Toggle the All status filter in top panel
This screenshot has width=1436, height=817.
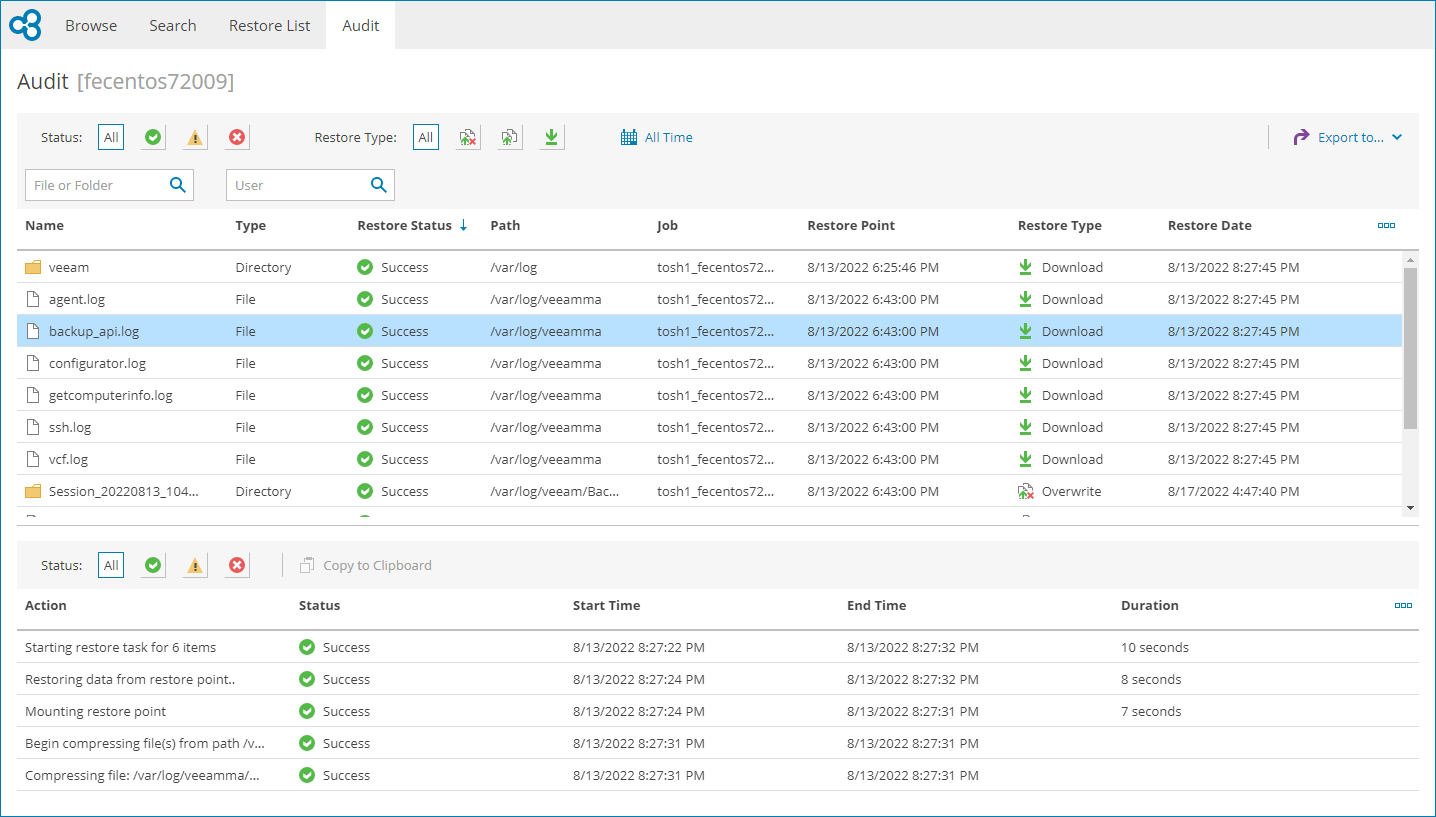pos(111,138)
